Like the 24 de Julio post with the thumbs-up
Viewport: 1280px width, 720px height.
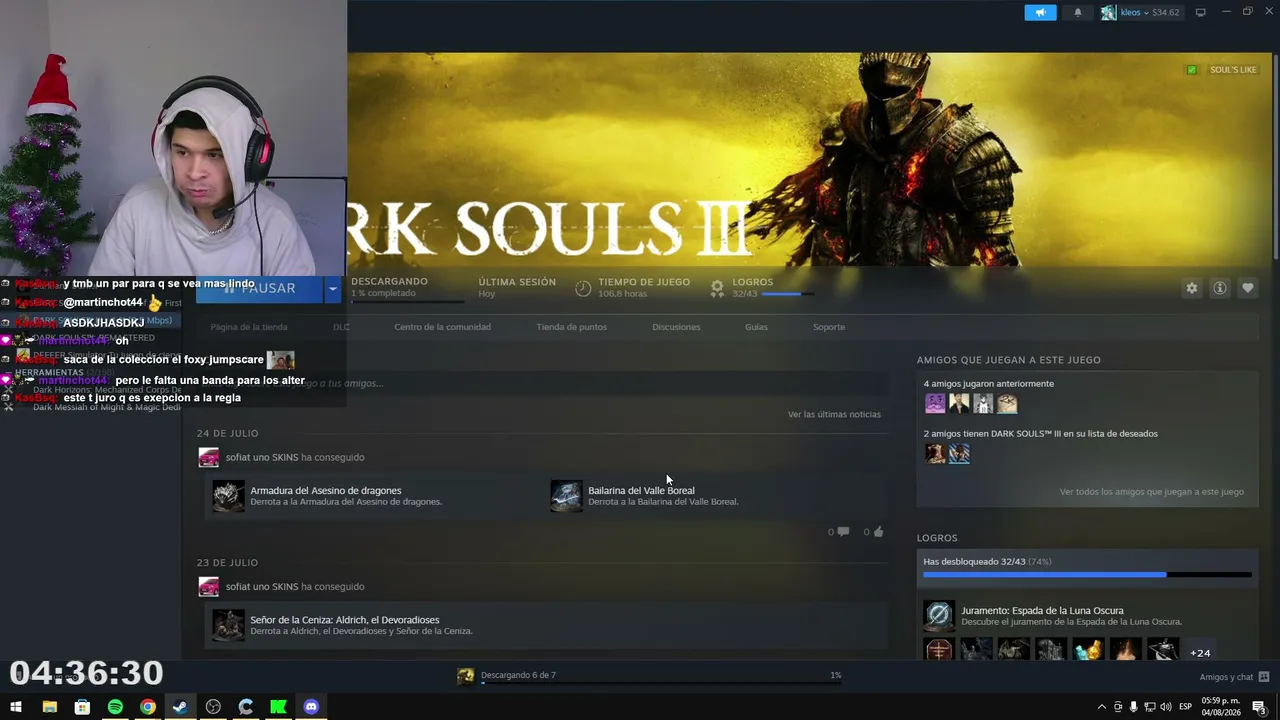point(878,532)
